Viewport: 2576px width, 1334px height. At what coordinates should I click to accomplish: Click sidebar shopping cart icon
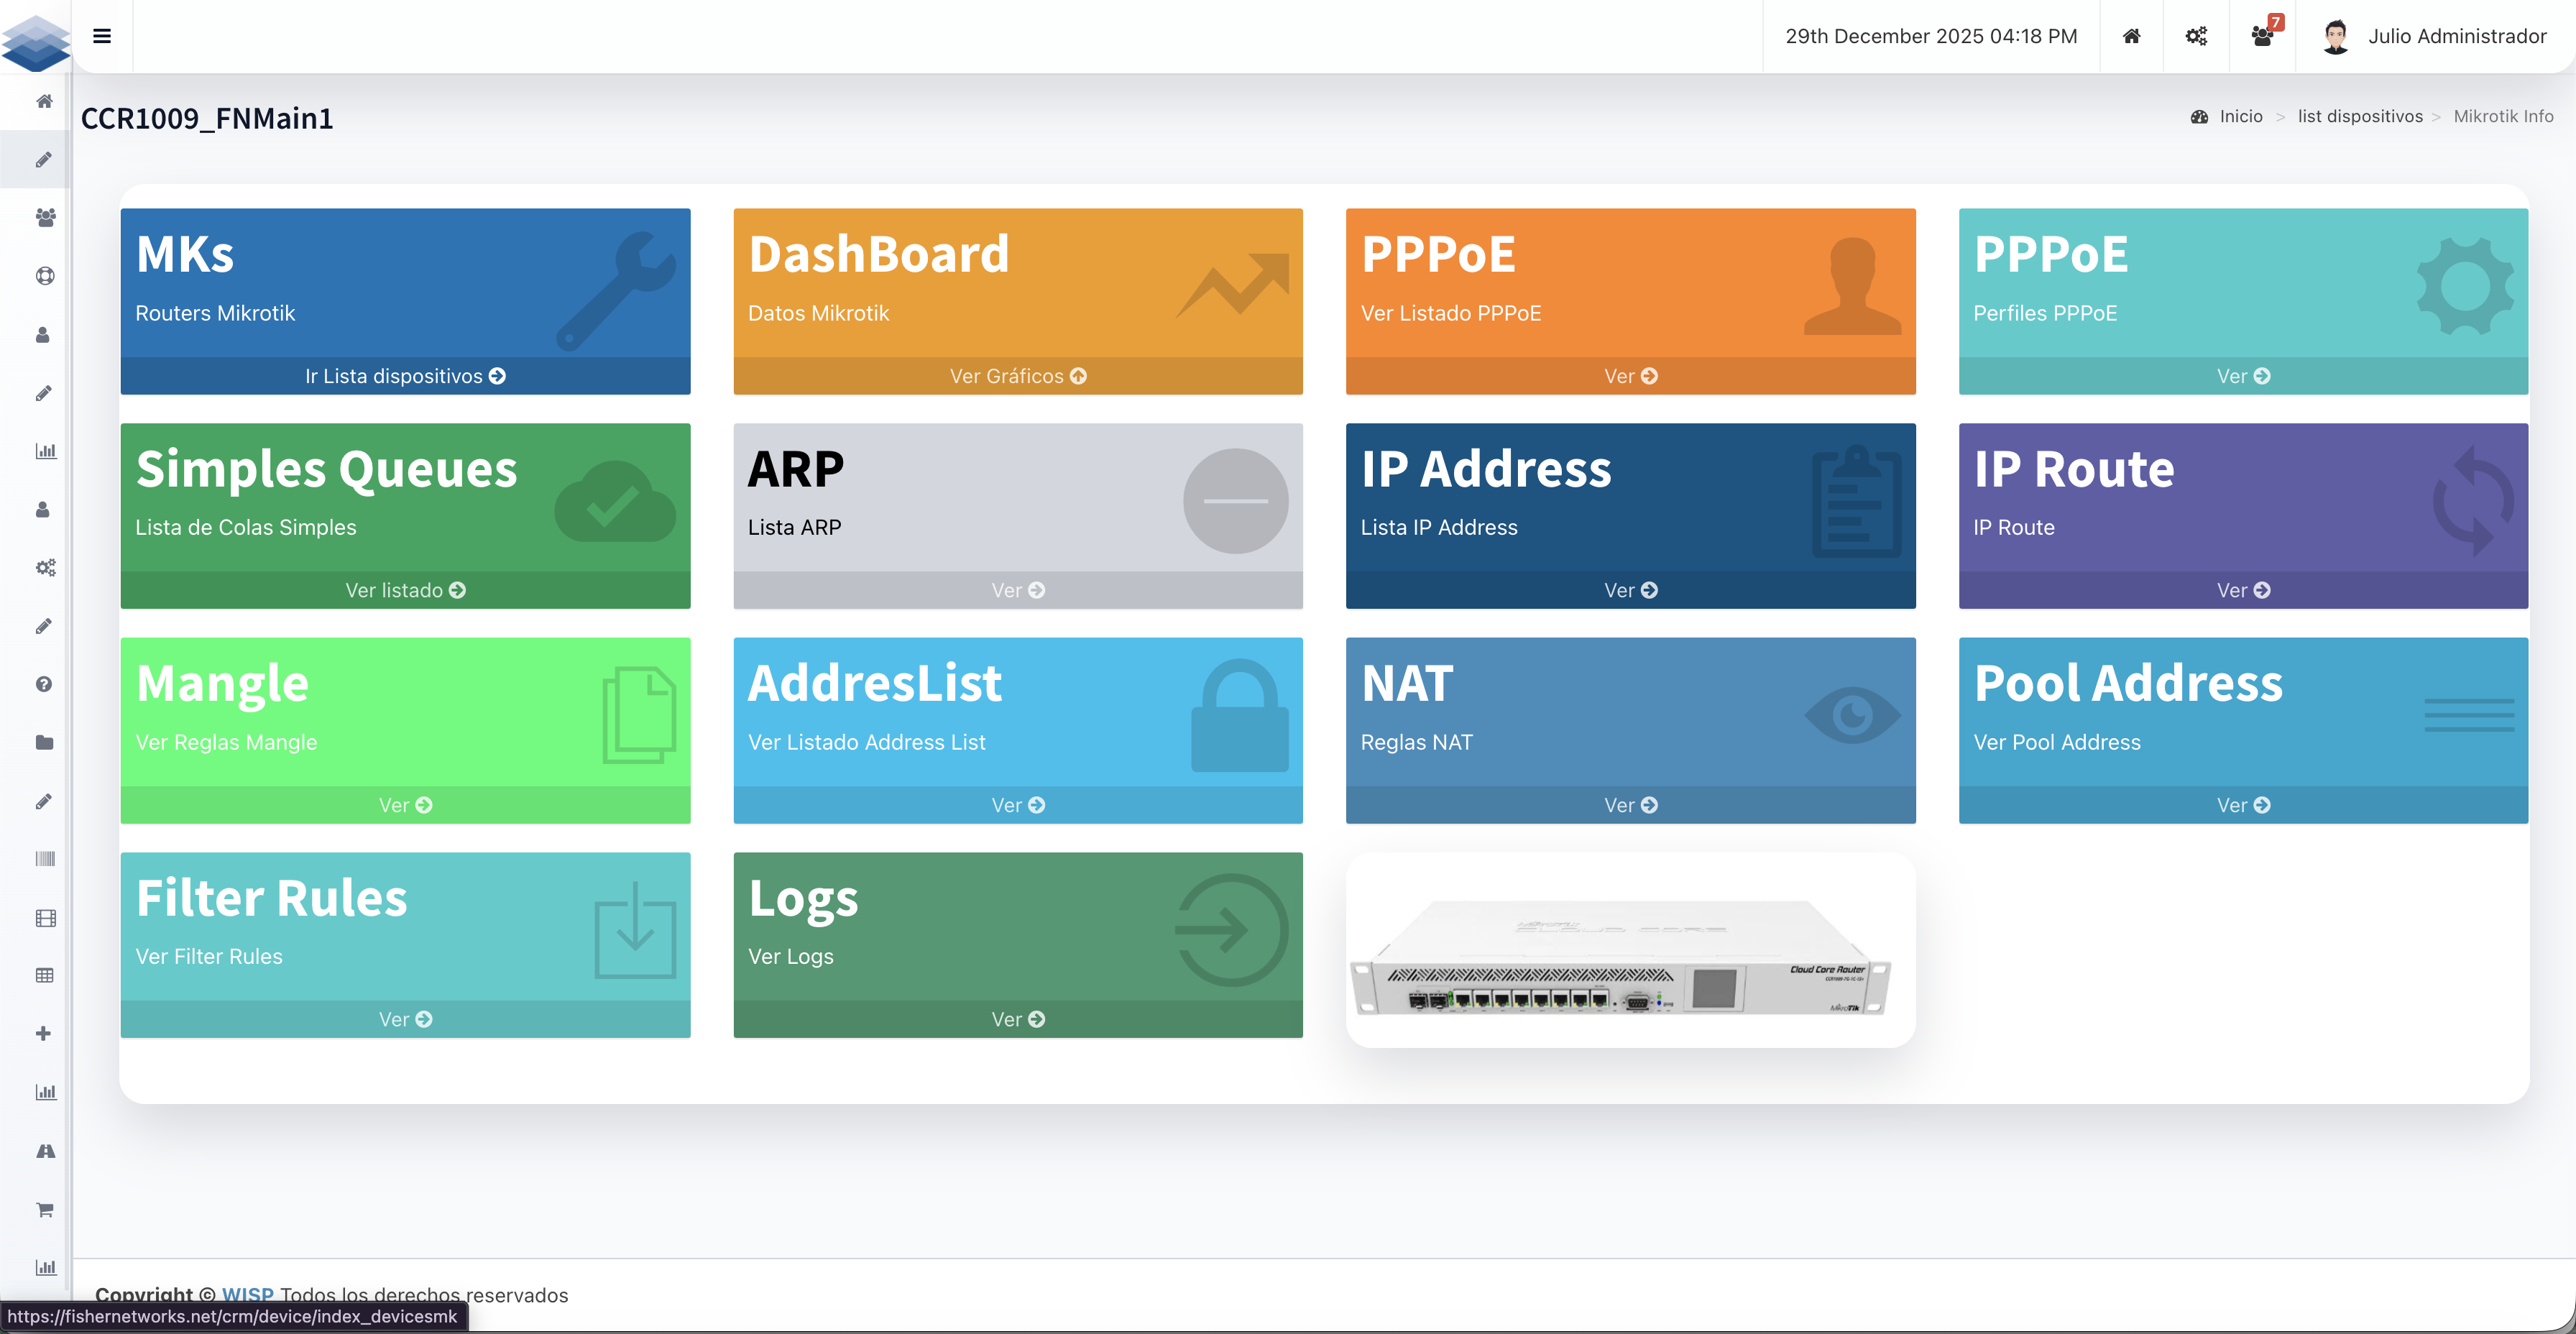44,1210
